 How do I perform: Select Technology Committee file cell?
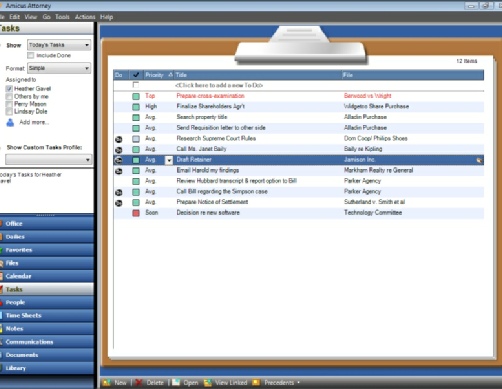373,213
